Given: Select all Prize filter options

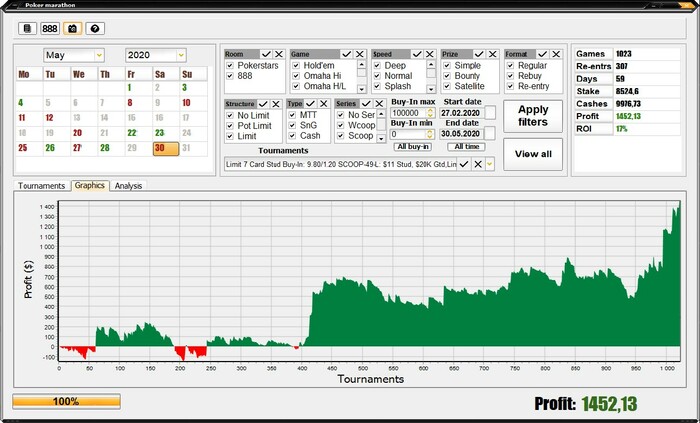Looking at the screenshot, I should click(479, 54).
